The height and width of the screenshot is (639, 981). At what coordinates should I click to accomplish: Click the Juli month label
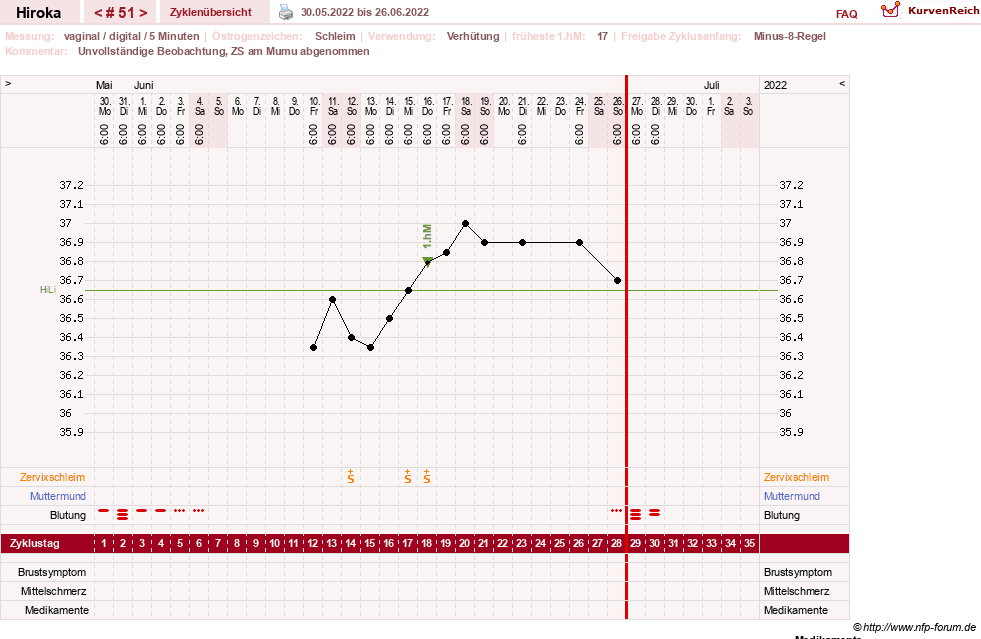711,85
